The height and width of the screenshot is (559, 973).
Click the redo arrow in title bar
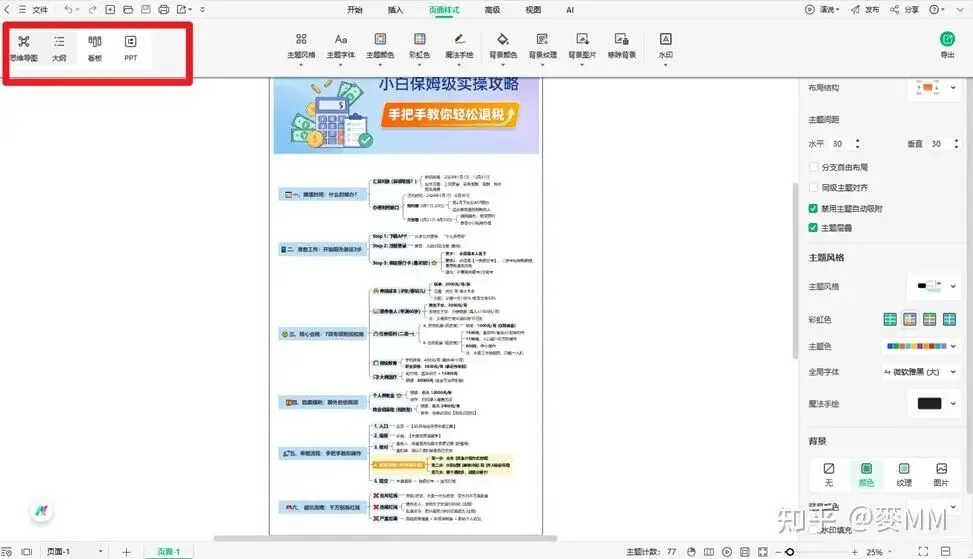[92, 9]
